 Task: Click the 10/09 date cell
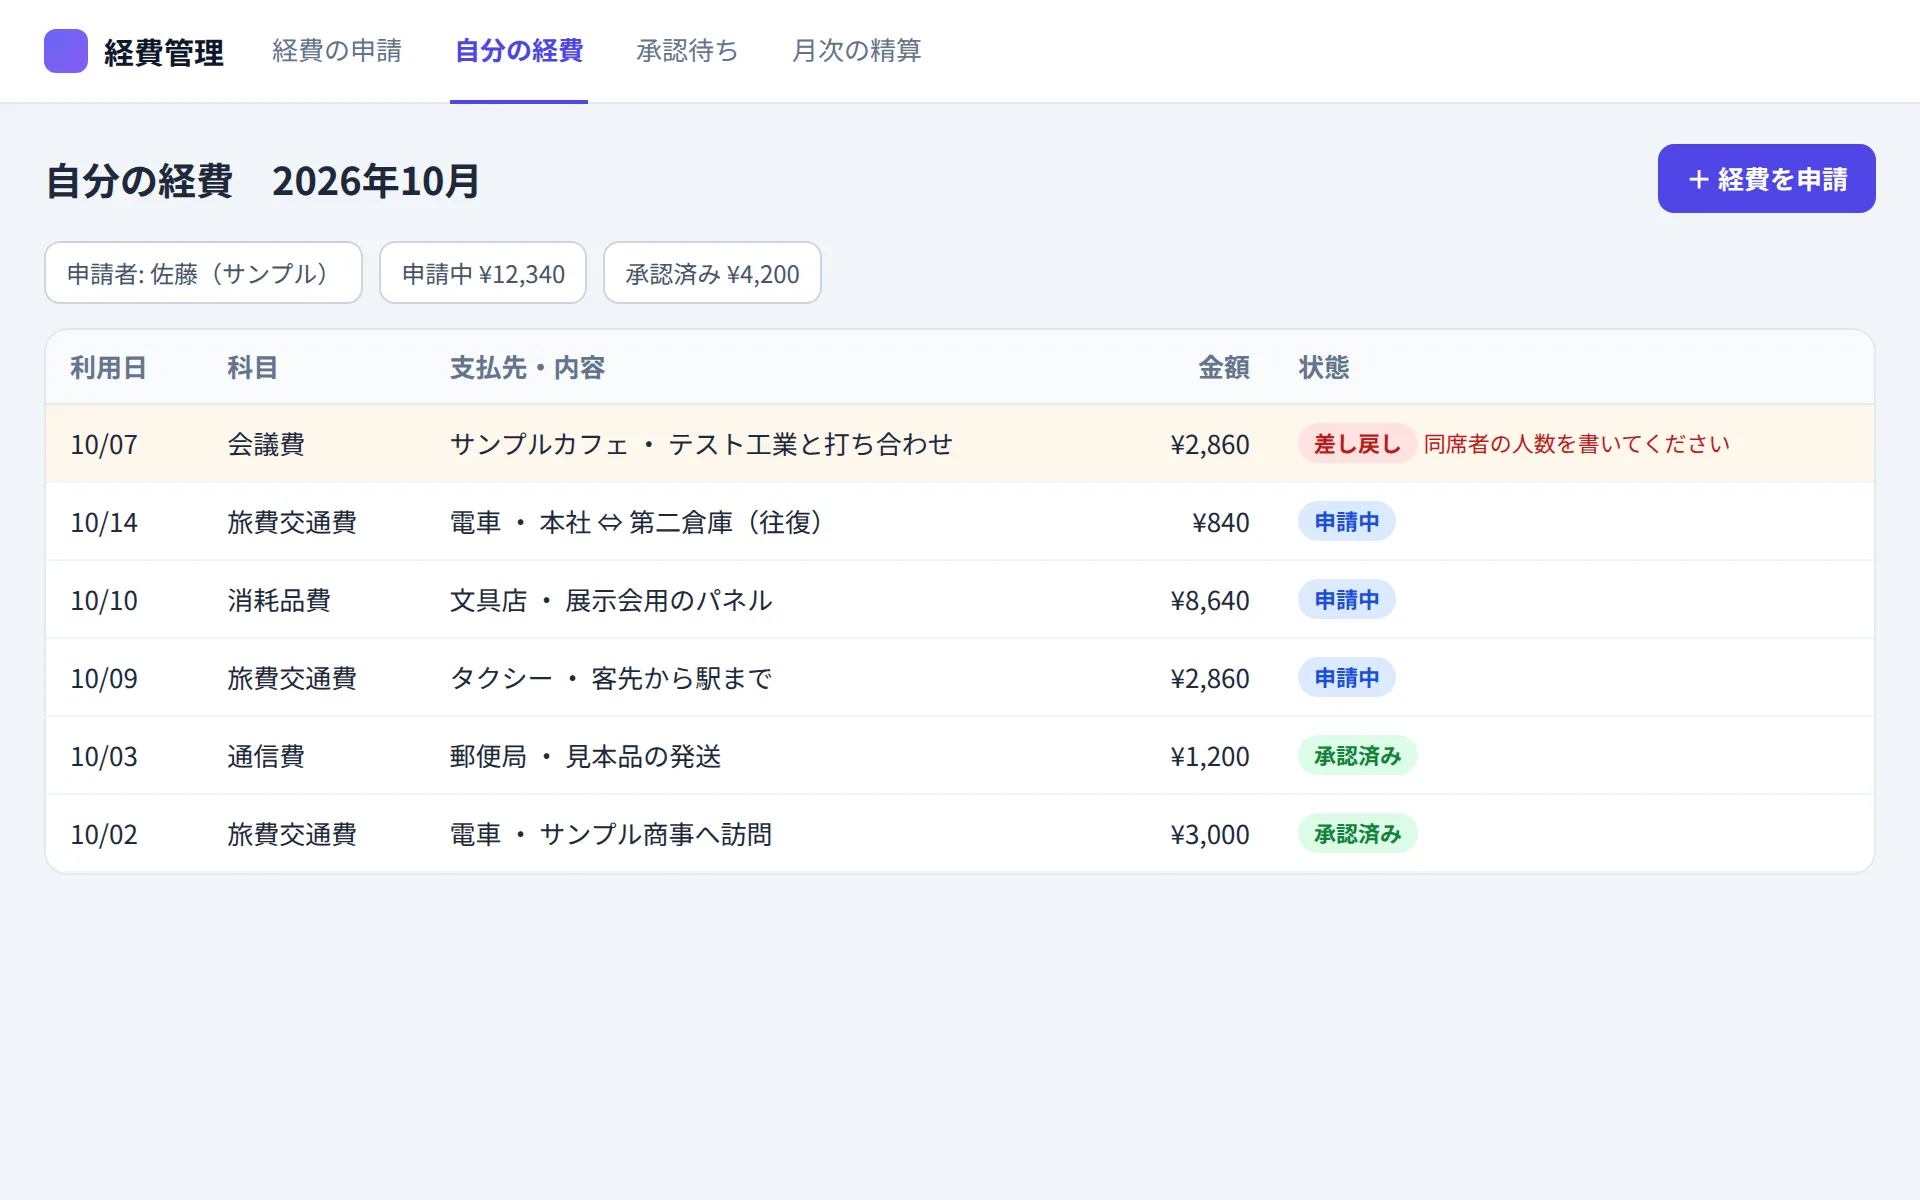tap(104, 678)
